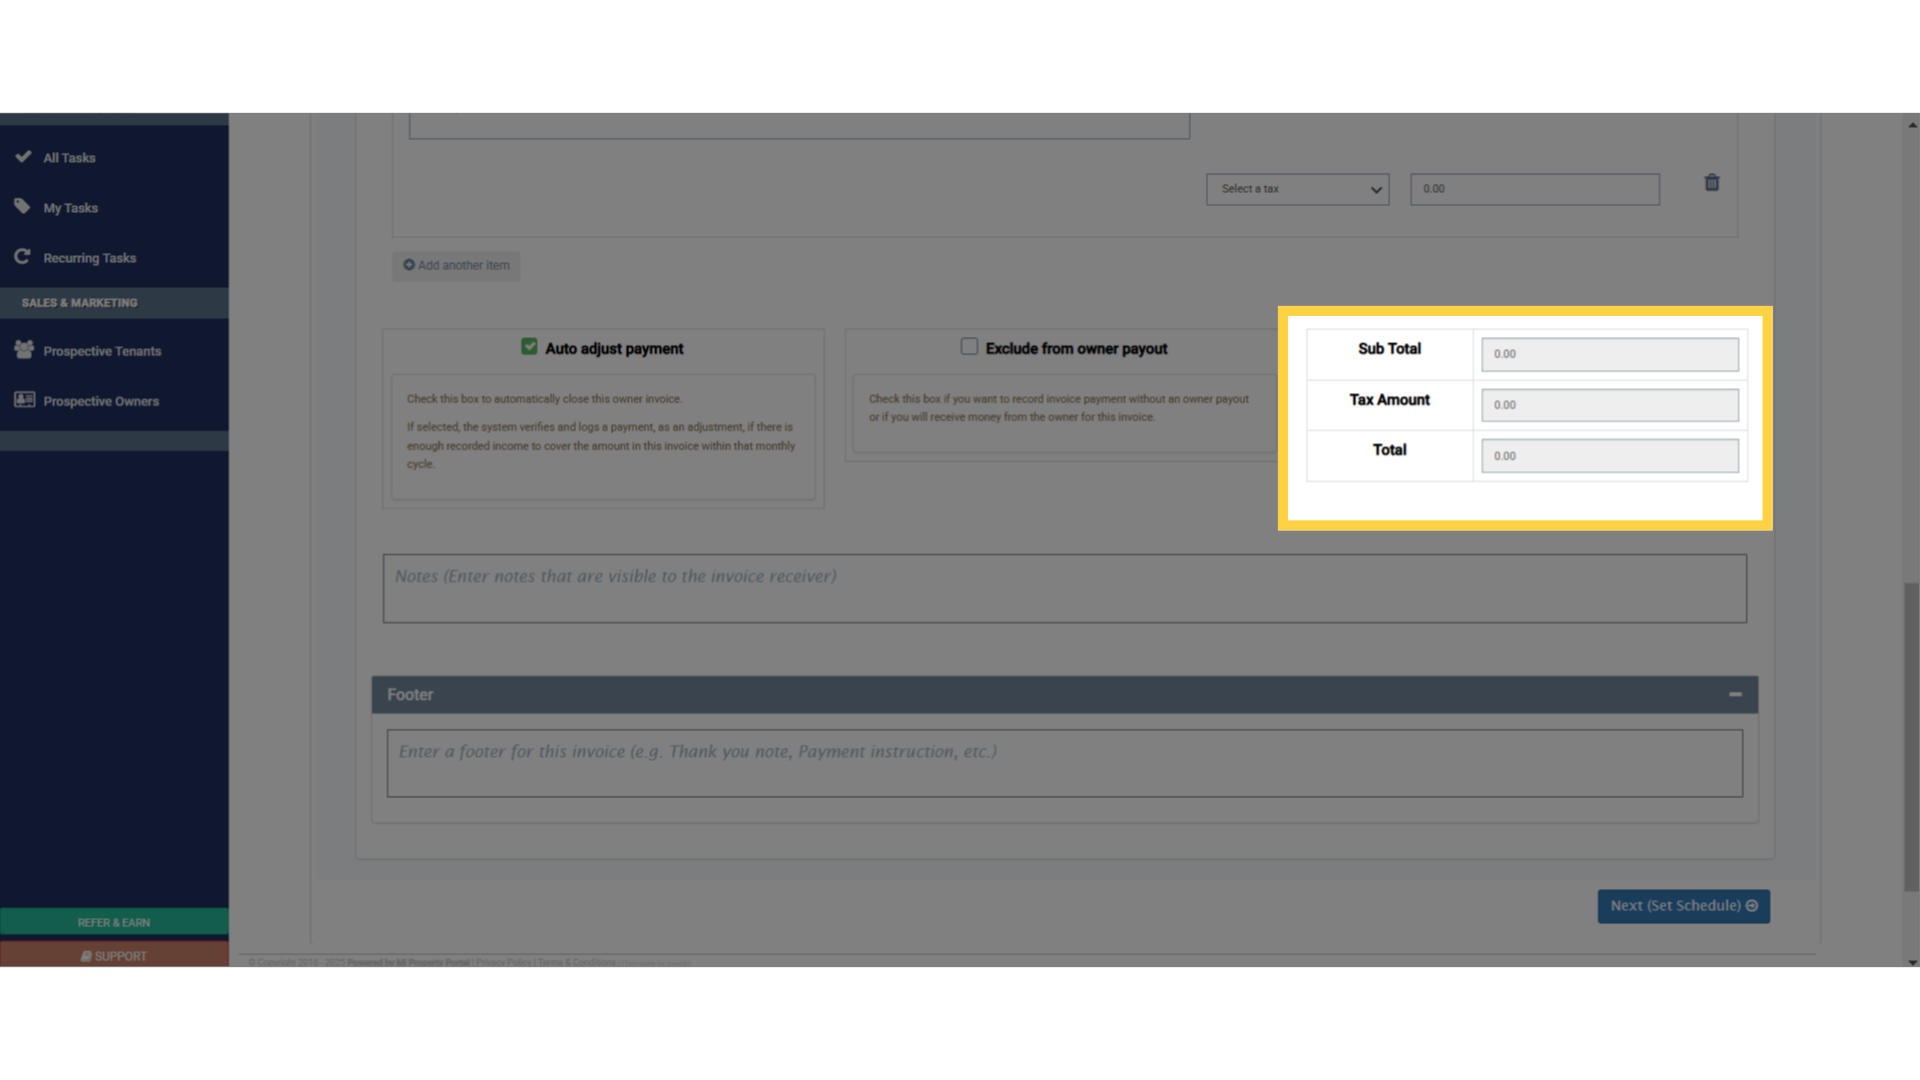Click the footer text input field

(x=1064, y=763)
